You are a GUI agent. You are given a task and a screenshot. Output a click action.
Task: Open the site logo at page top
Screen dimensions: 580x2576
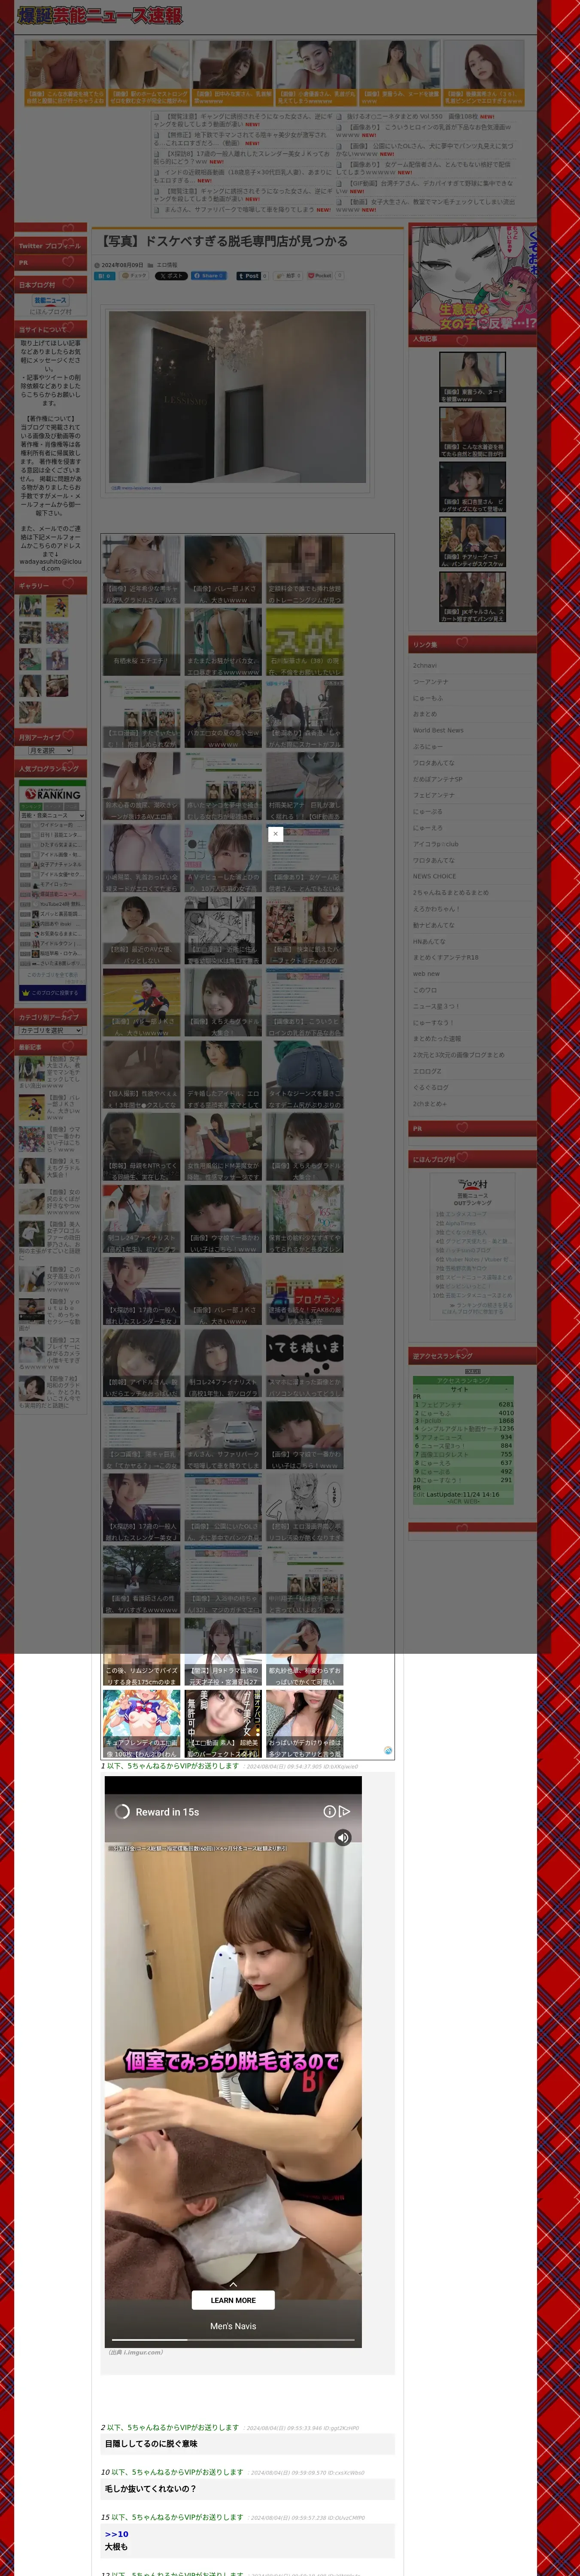click(100, 16)
